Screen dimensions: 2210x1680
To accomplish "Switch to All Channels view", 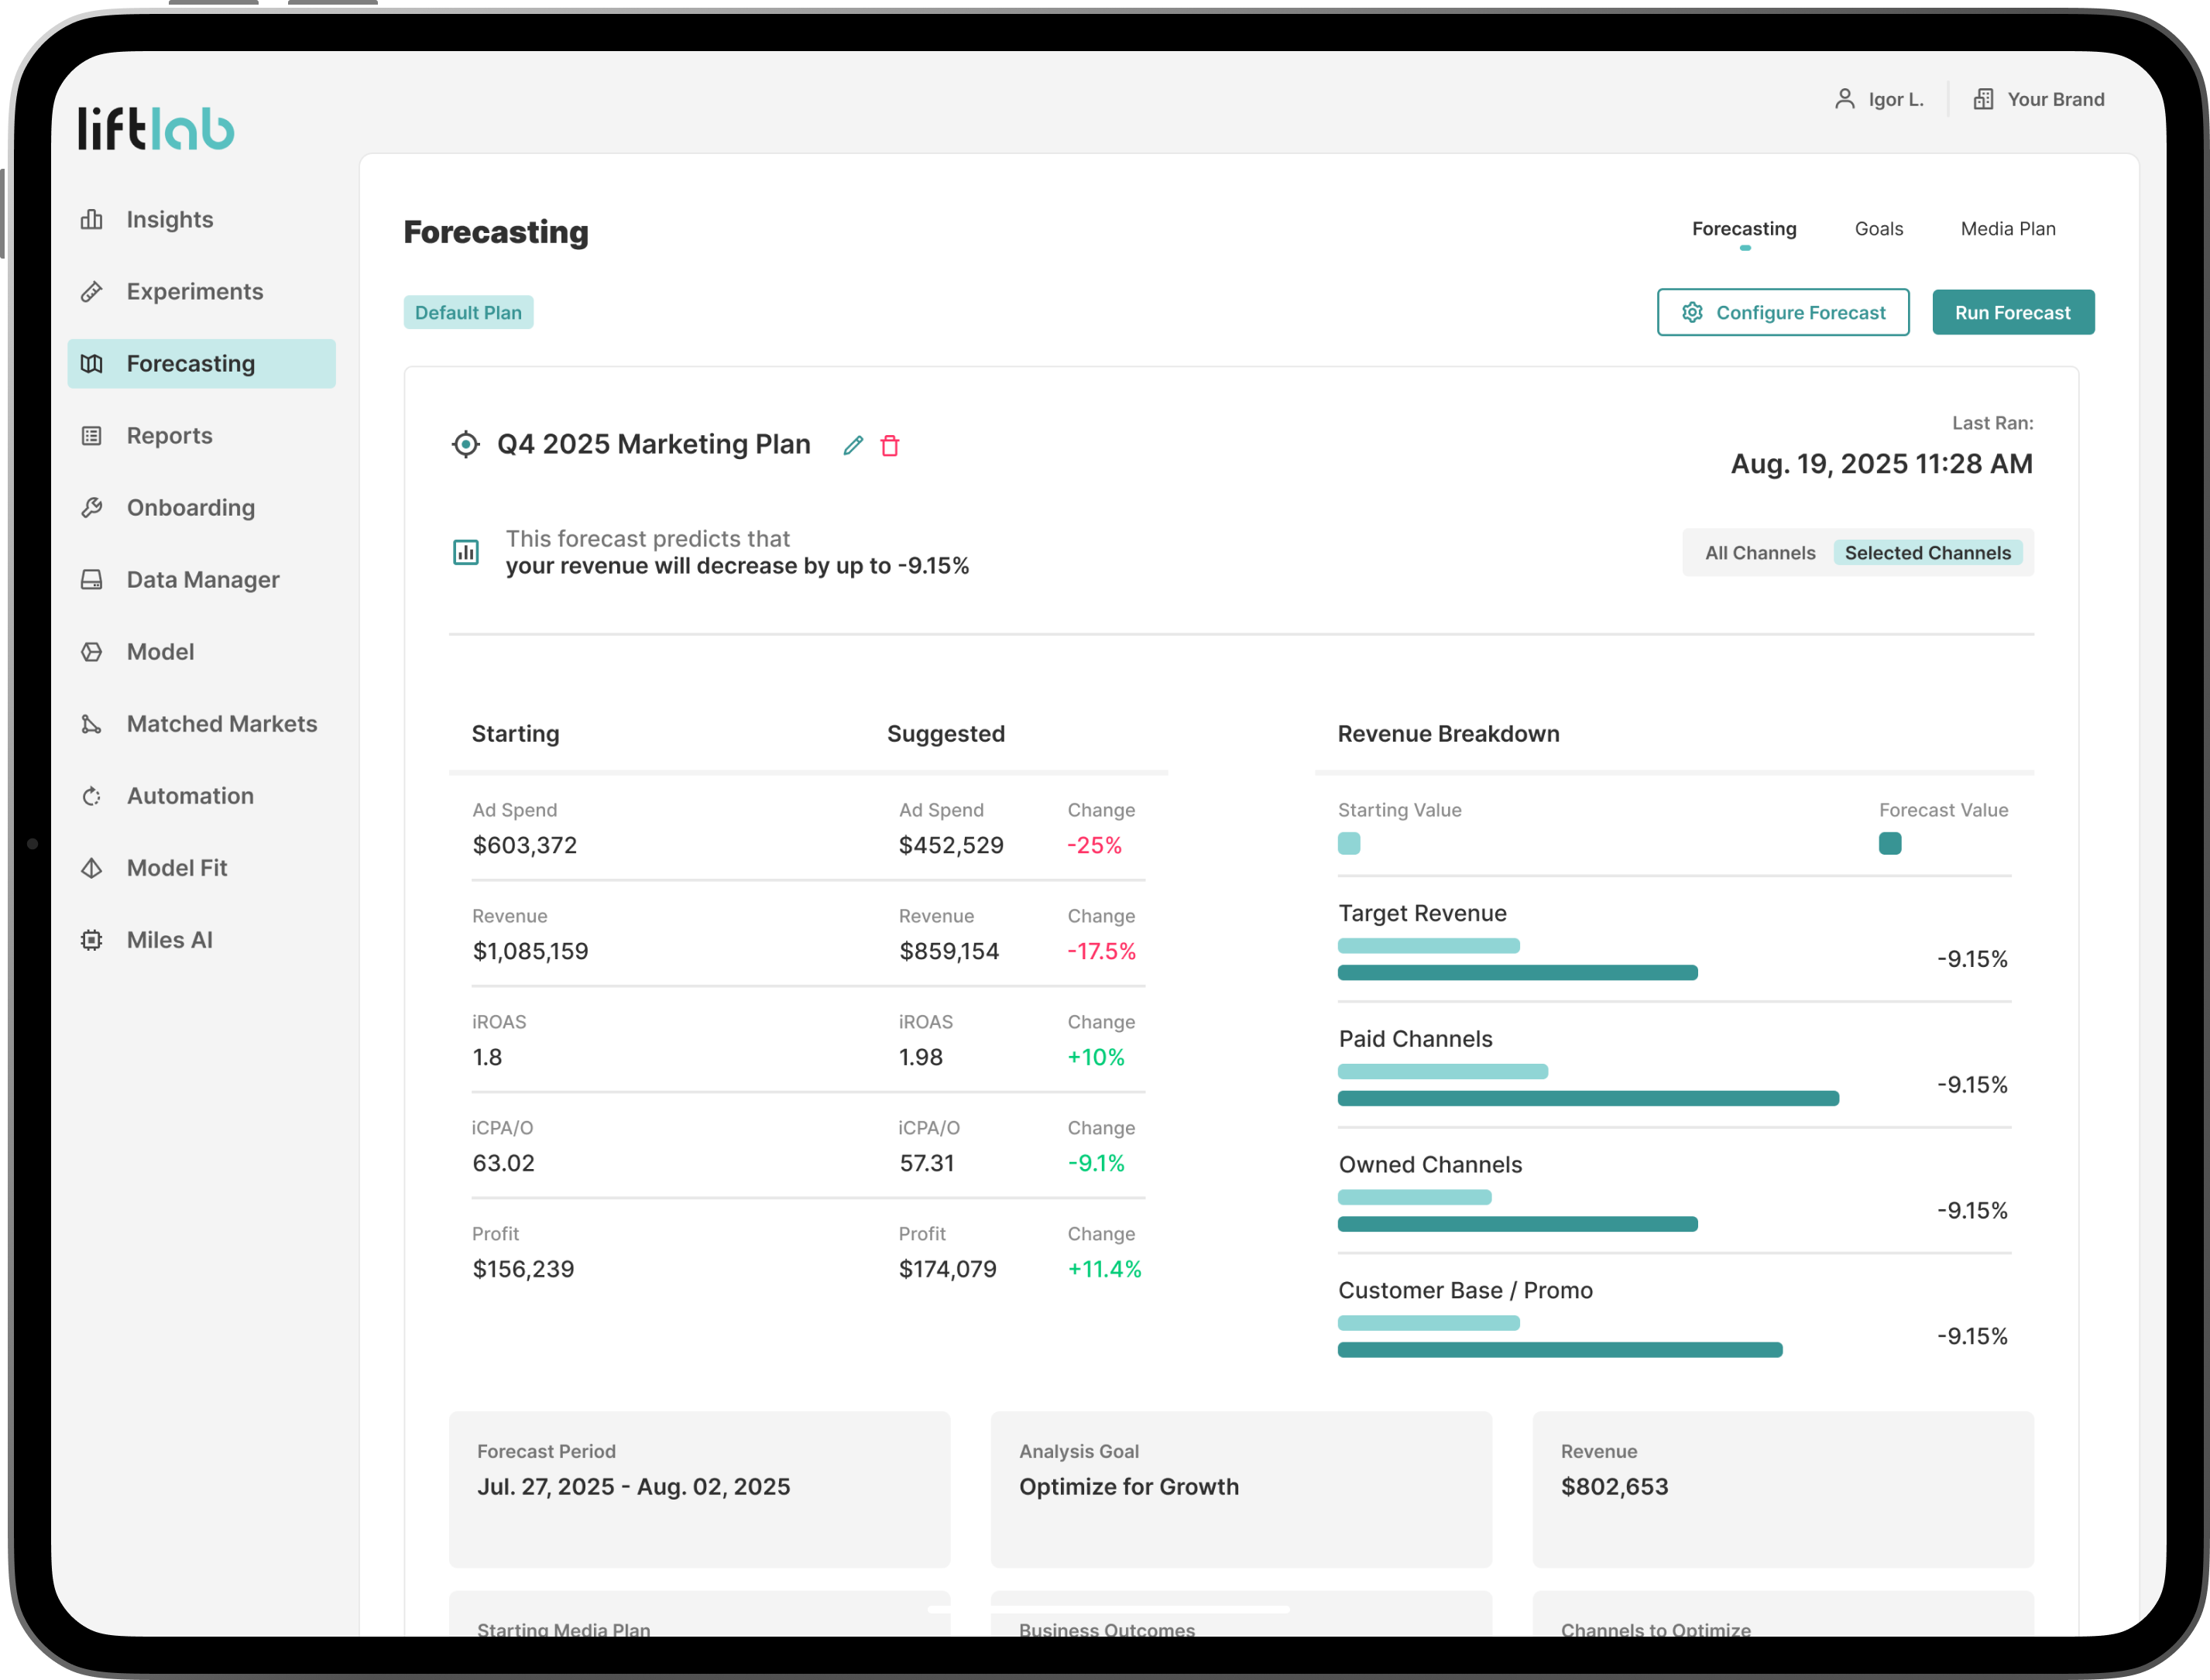I will [1759, 553].
